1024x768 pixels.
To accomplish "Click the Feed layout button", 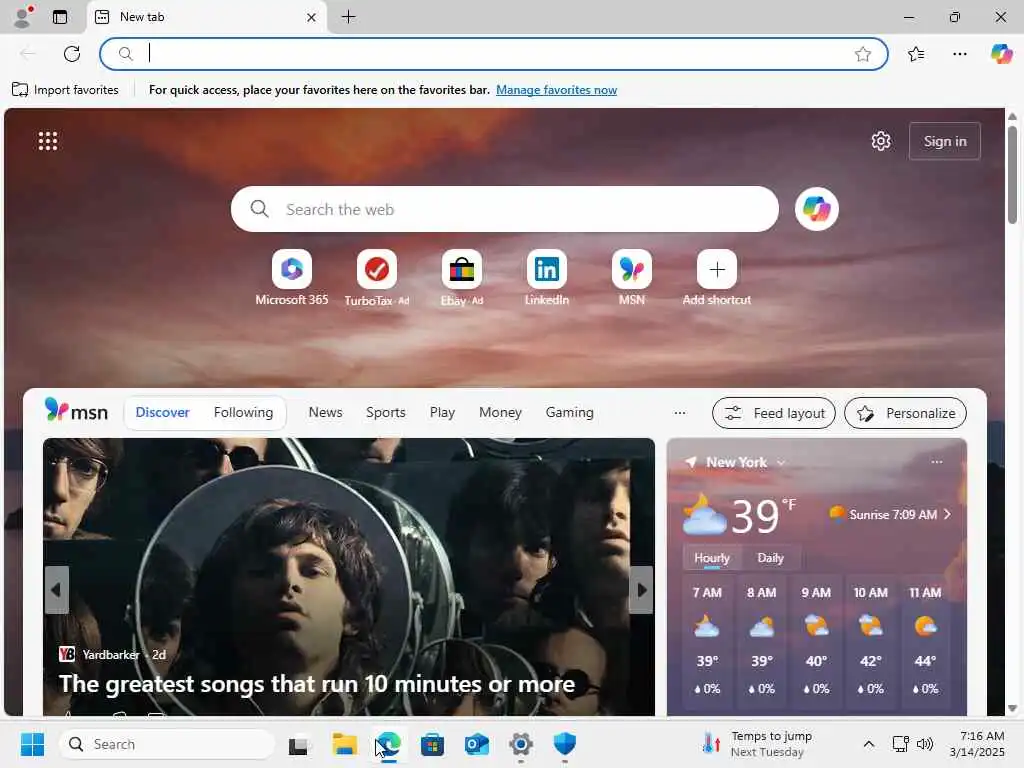I will tap(774, 413).
